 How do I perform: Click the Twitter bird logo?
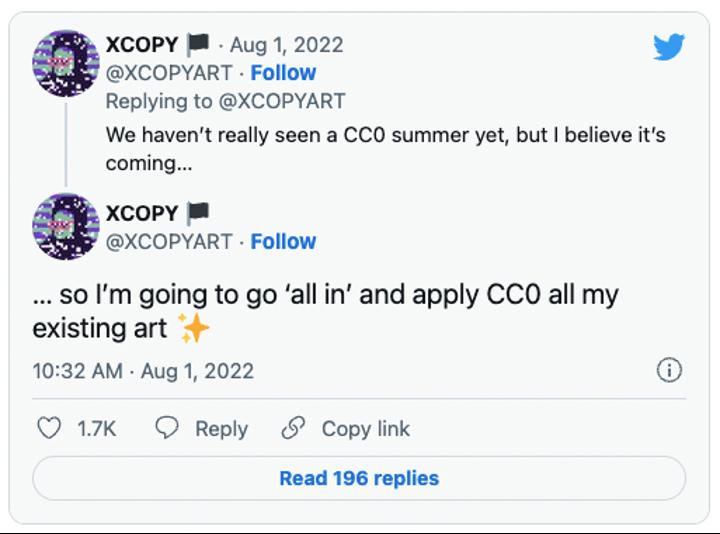(x=668, y=46)
